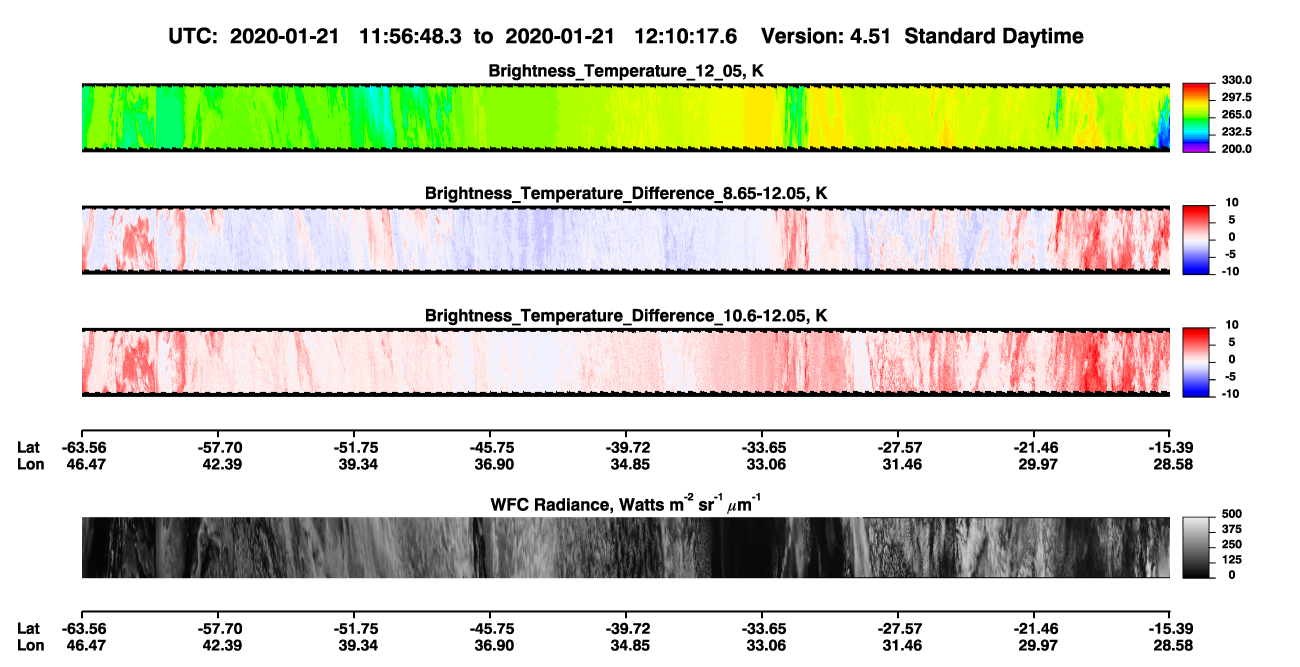Click the 10 tick on the 8.65-12.05 colorbar
The image size is (1300, 667).
pyautogui.click(x=1233, y=202)
